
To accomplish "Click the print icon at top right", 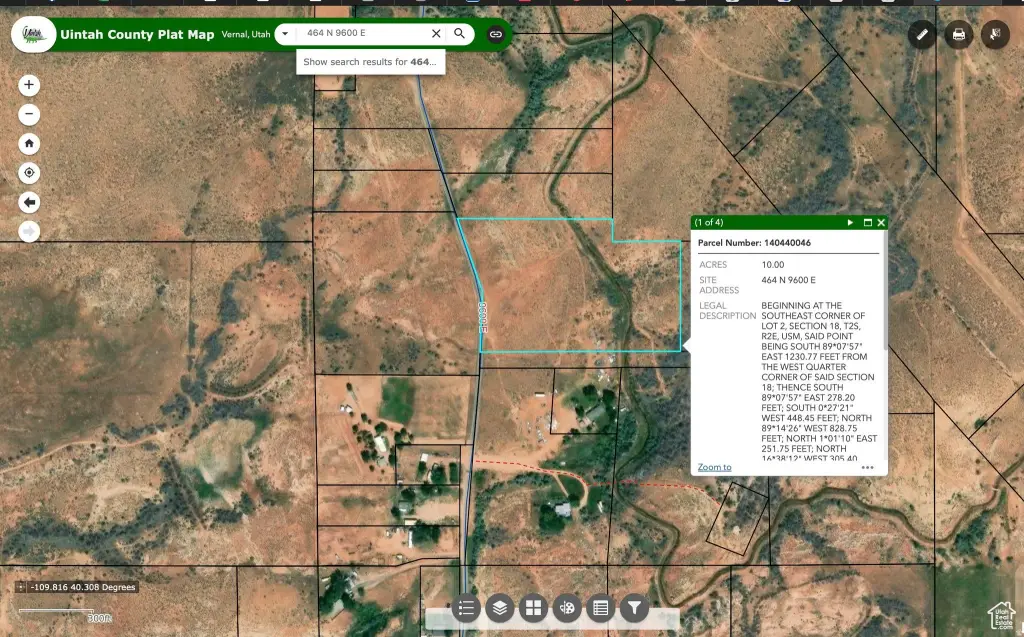I will [958, 35].
